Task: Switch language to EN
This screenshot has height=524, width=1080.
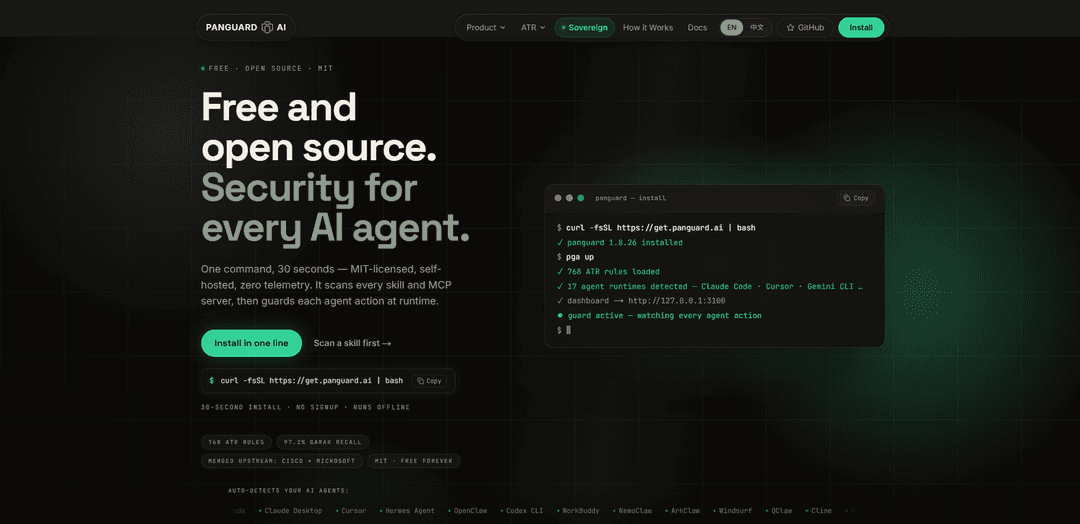Action: (731, 28)
